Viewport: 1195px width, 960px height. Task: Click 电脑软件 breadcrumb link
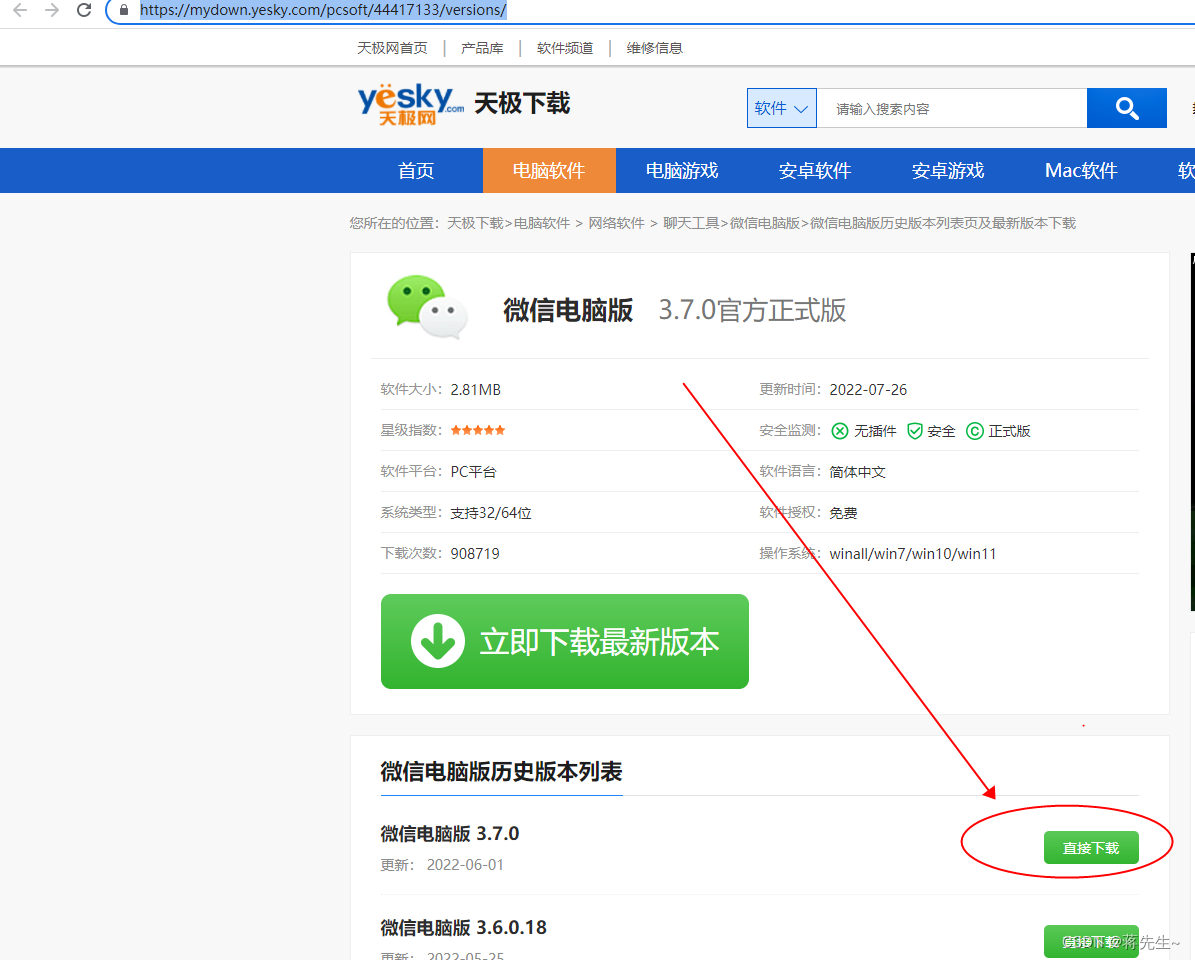tap(542, 223)
